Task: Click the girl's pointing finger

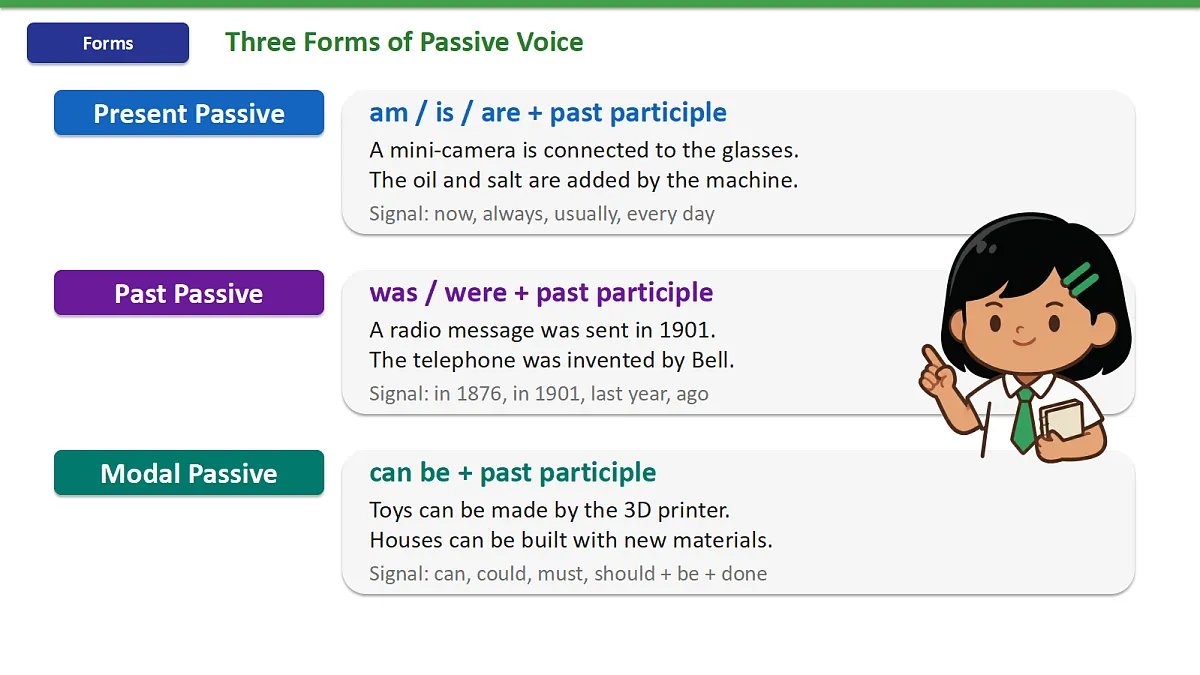Action: 931,356
